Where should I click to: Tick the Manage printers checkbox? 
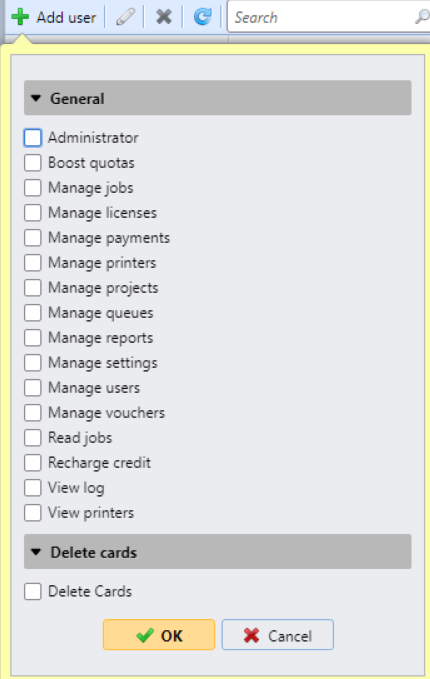point(33,263)
